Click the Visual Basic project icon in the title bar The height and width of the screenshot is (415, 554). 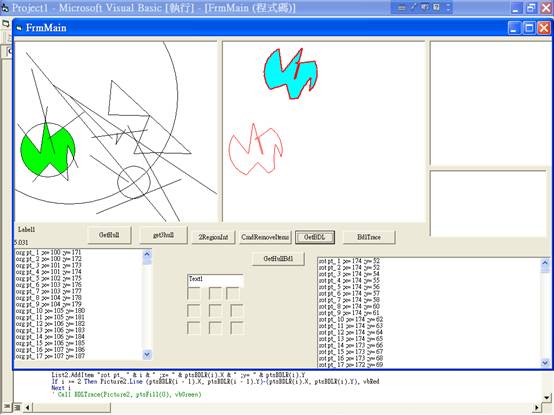tap(5, 8)
